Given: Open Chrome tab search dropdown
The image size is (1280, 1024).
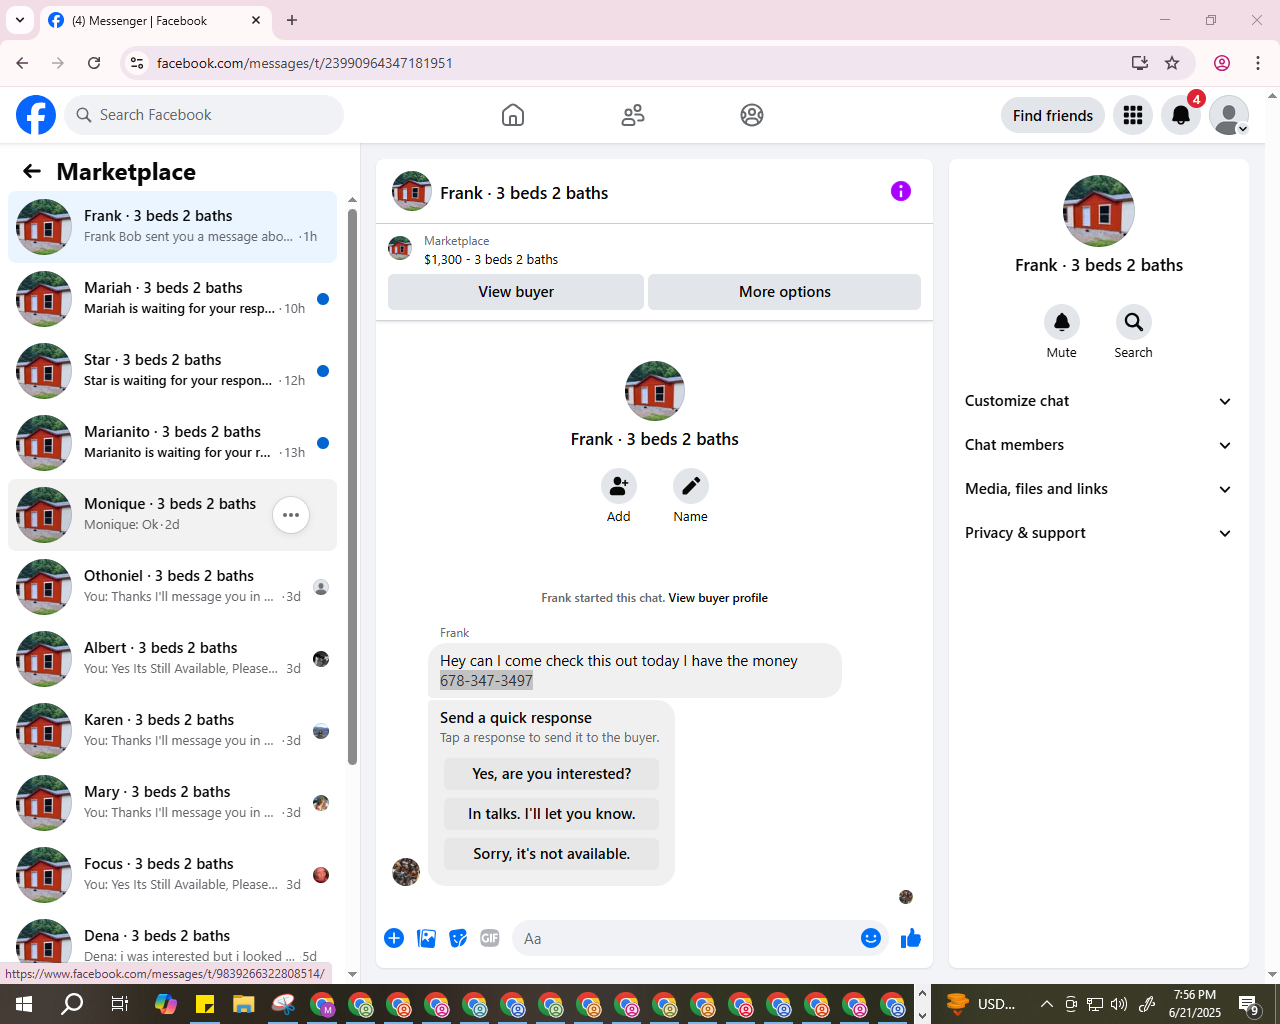Looking at the screenshot, I should (x=20, y=20).
